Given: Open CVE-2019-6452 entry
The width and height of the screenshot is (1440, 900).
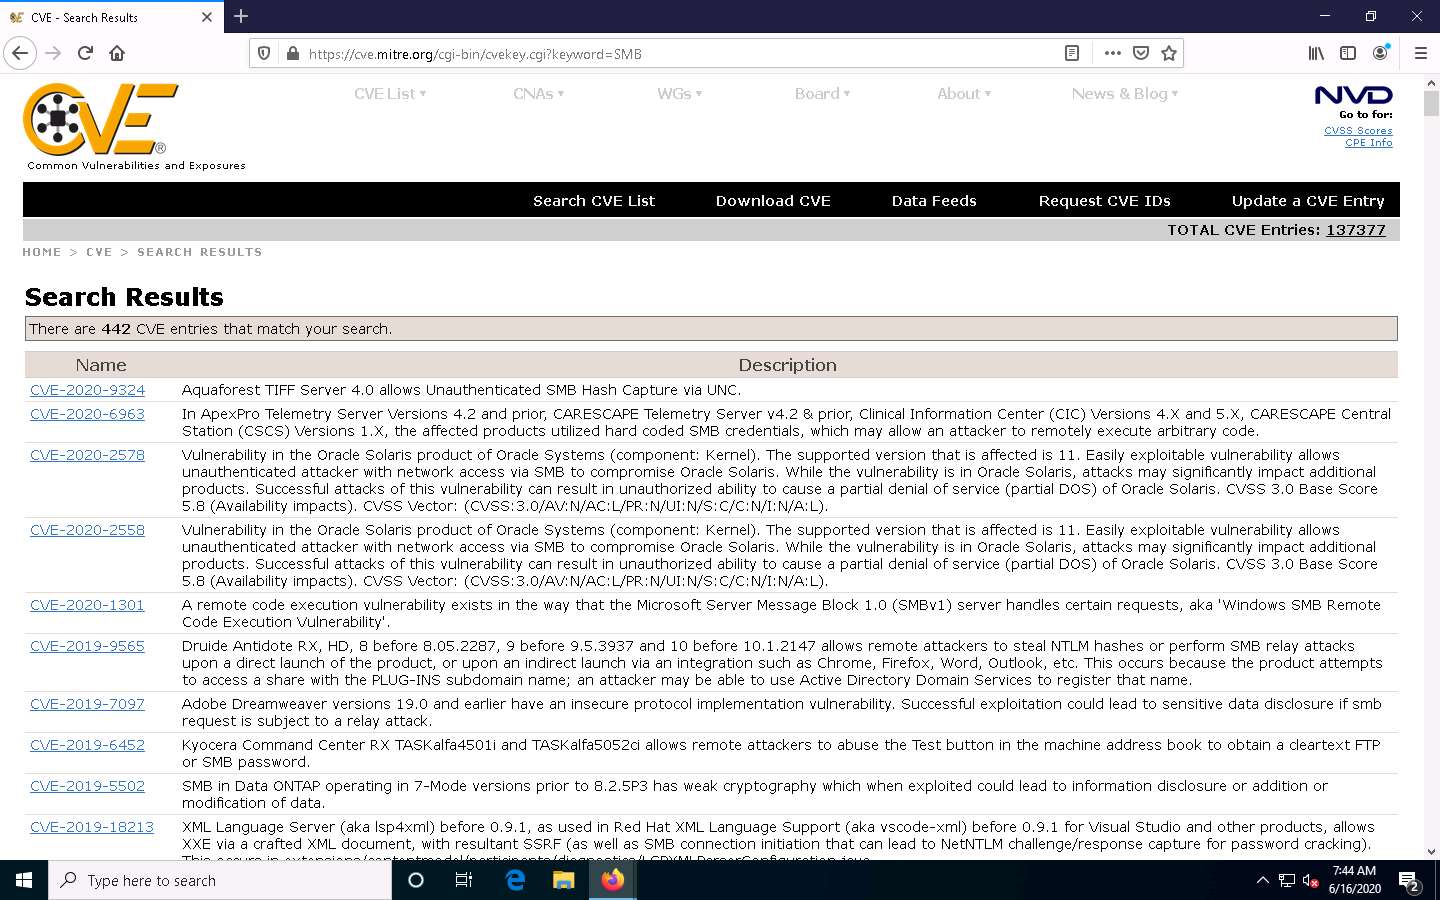Looking at the screenshot, I should pyautogui.click(x=87, y=745).
